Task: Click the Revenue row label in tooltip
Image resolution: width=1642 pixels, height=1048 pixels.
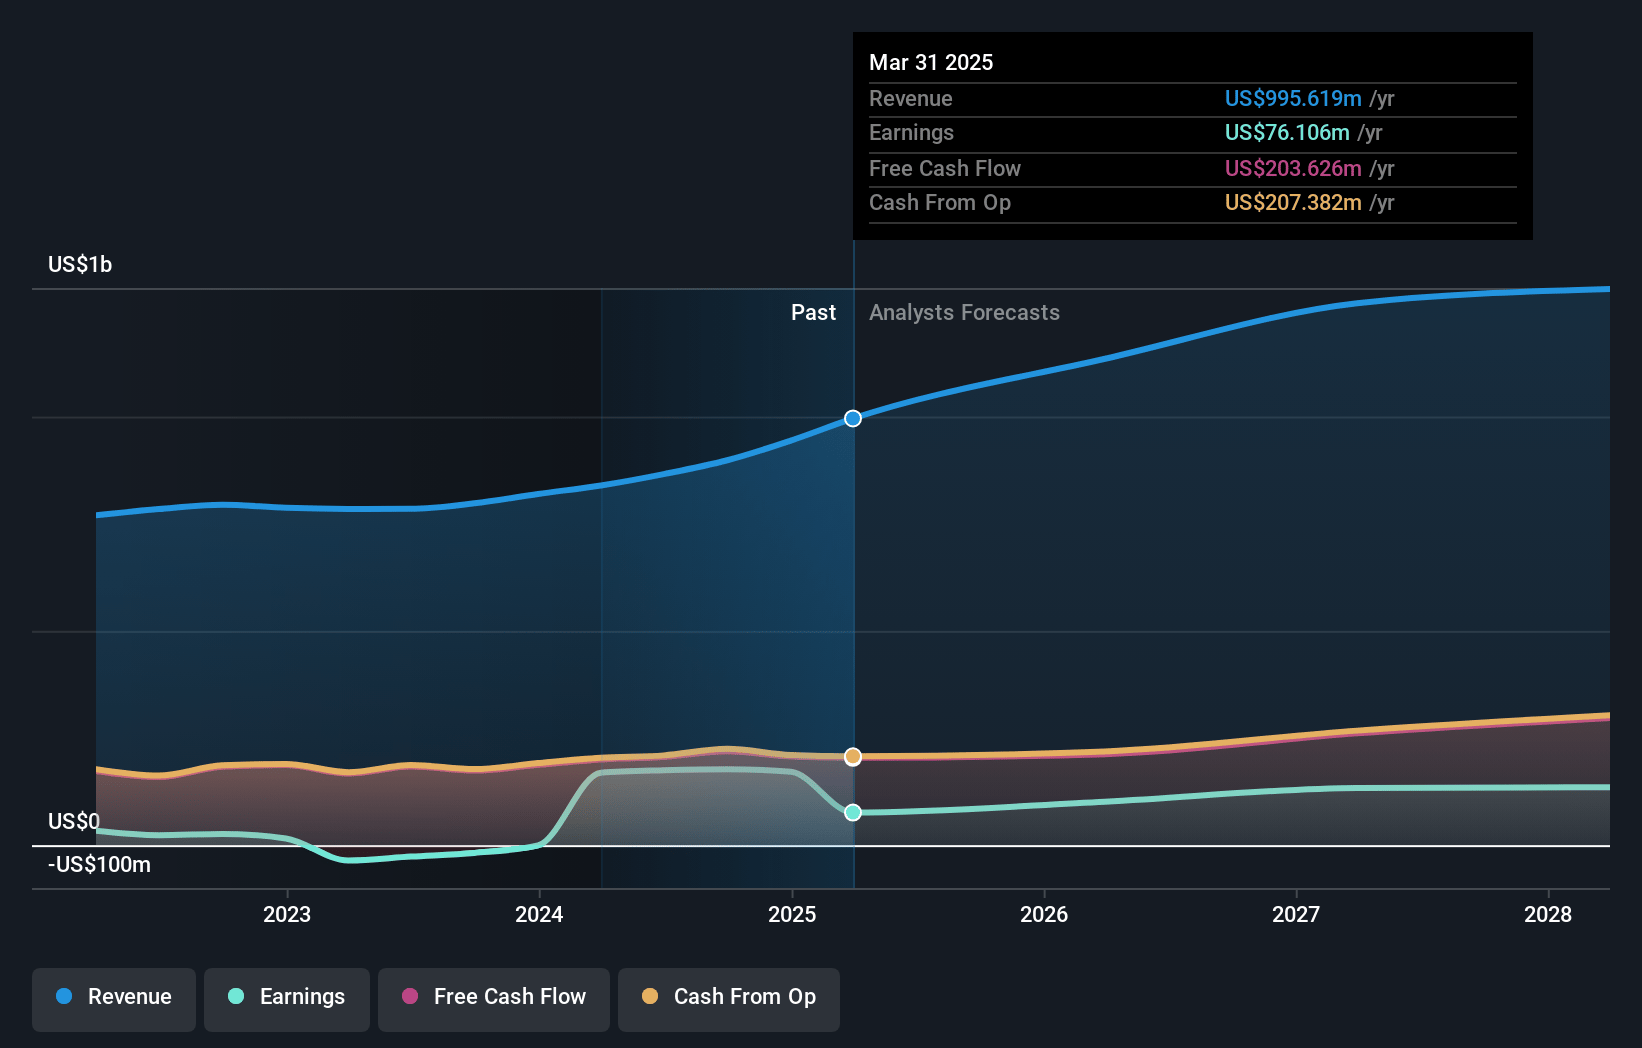Action: tap(910, 98)
